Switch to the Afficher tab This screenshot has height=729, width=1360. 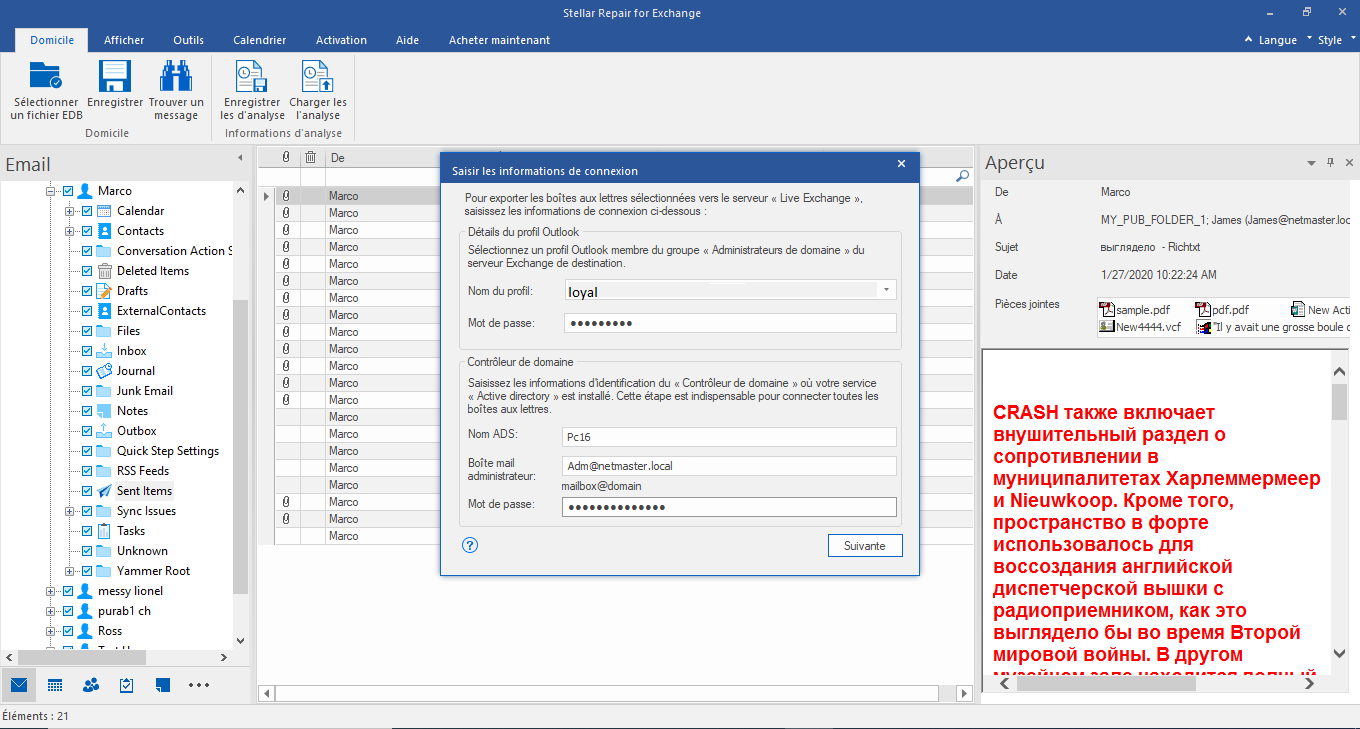click(x=124, y=40)
